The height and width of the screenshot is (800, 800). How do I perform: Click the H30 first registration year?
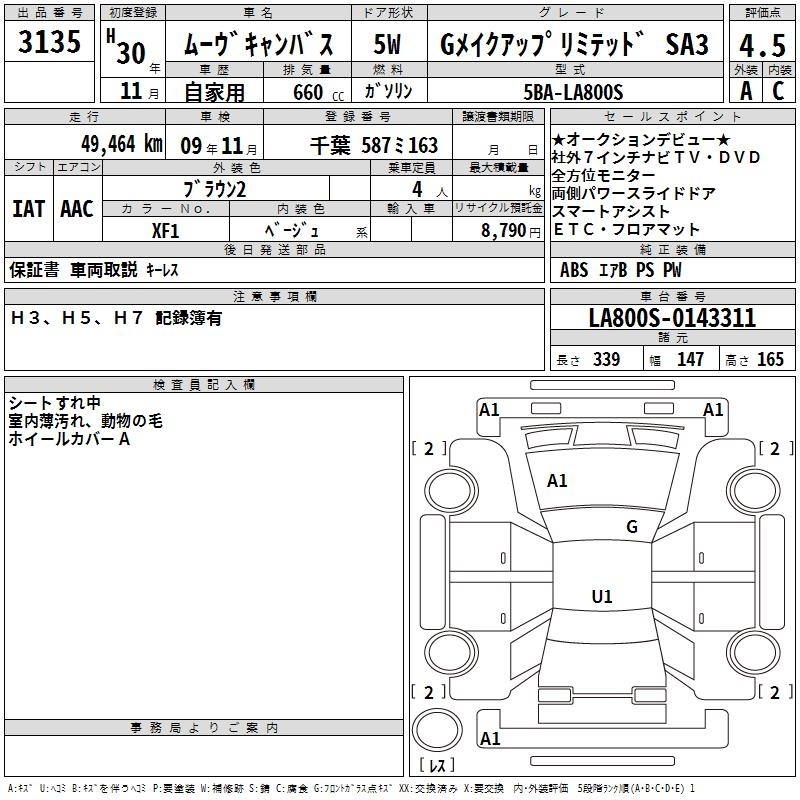point(126,47)
